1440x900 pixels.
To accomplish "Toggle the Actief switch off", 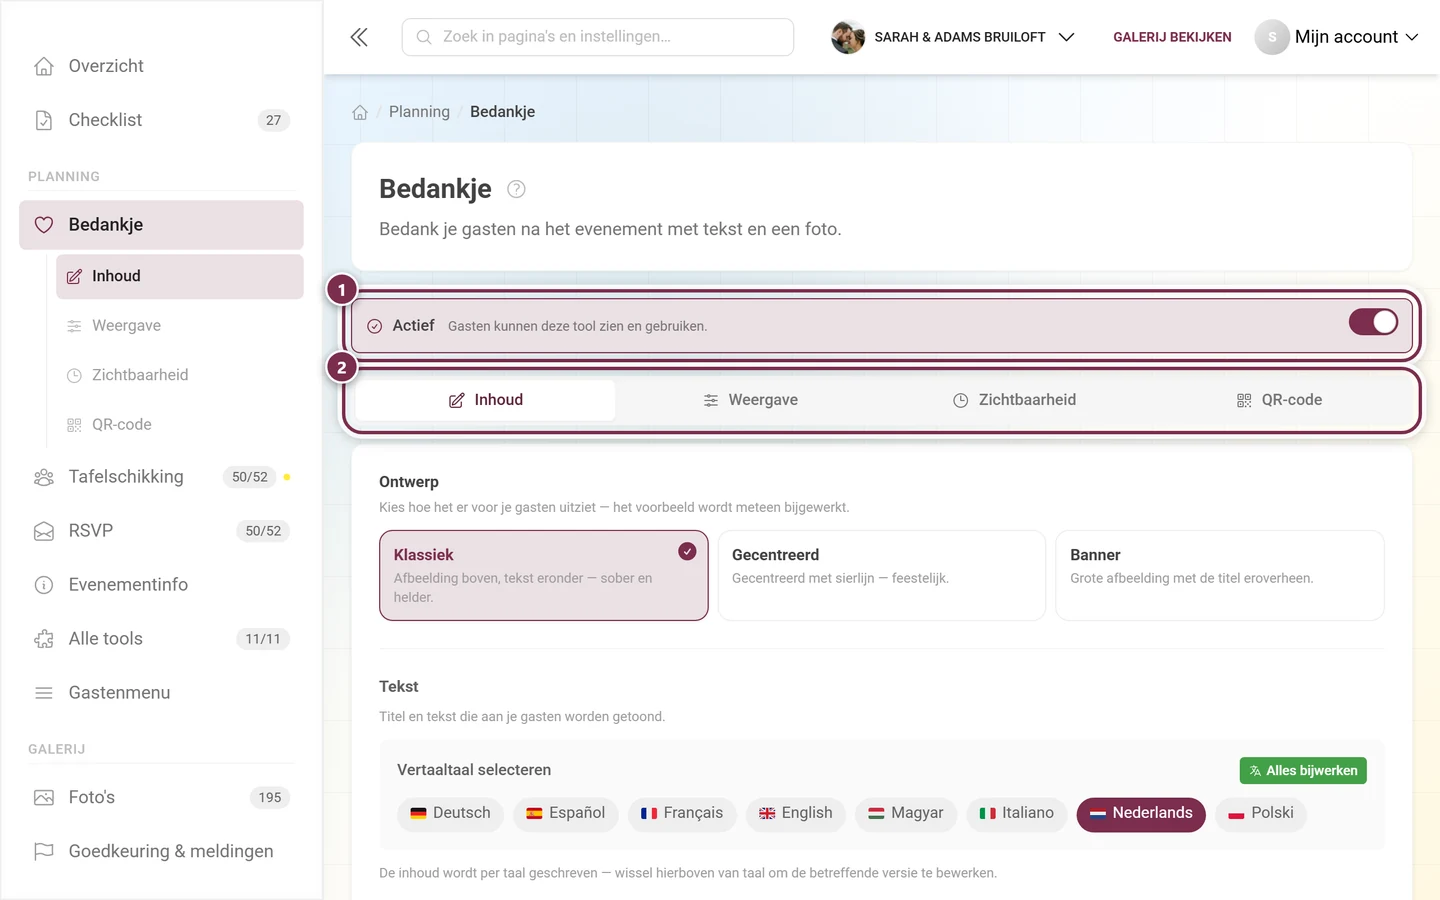I will click(1373, 322).
